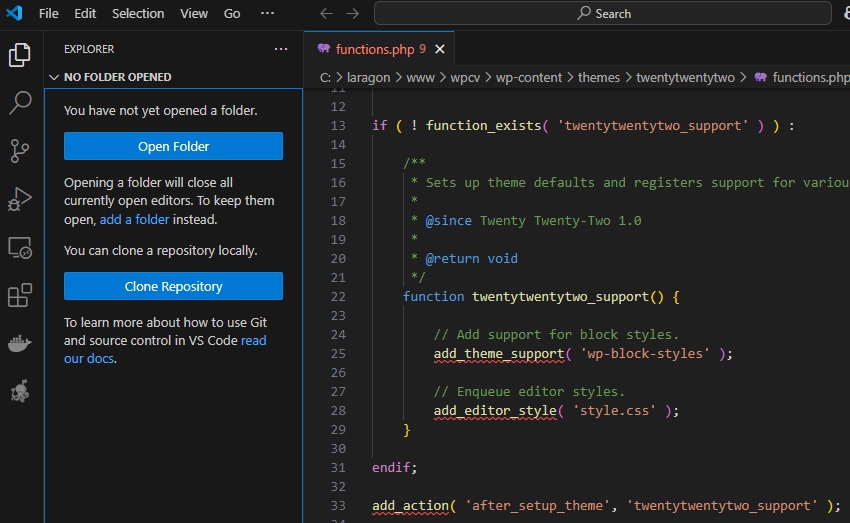Viewport: 850px width, 523px height.
Task: Click 'add_editor_style' on line 28
Action: click(495, 410)
